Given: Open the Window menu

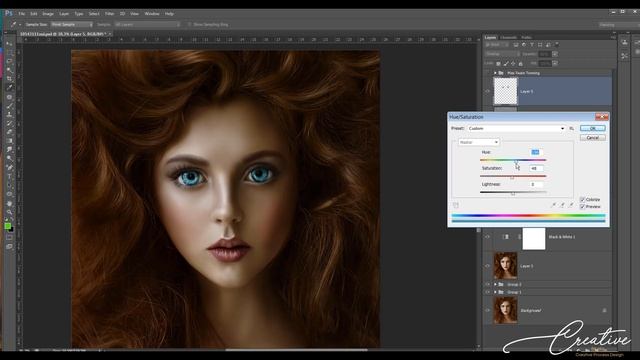Looking at the screenshot, I should (x=152, y=13).
